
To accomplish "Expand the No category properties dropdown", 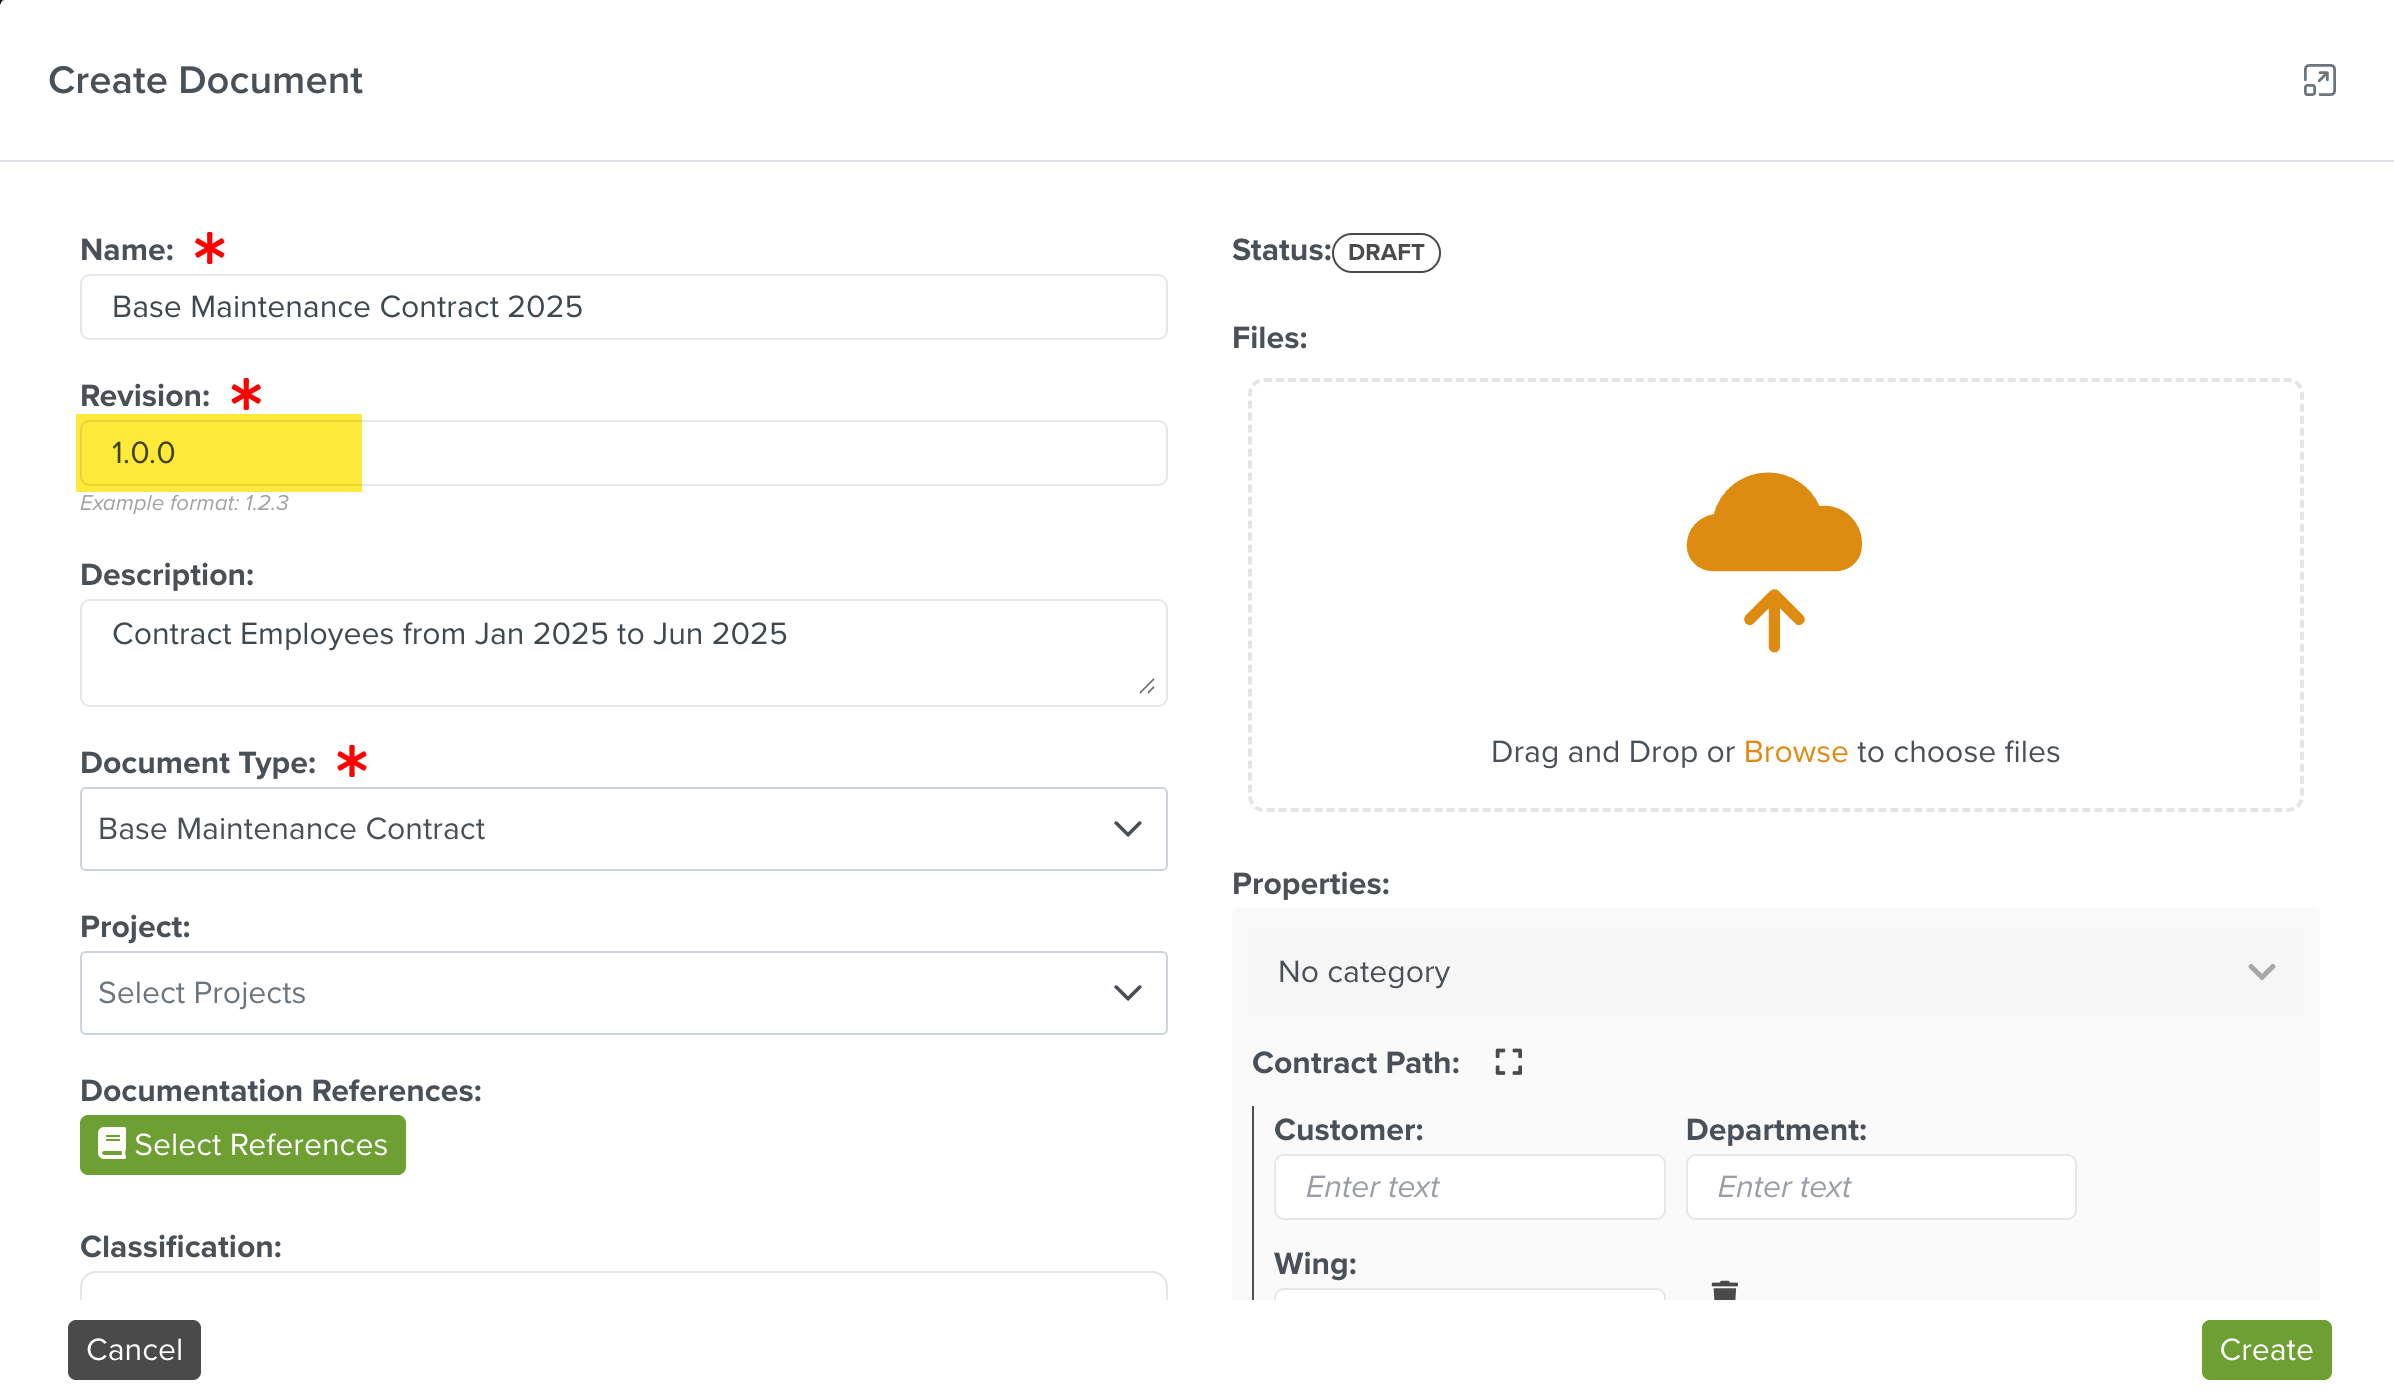I will point(1775,972).
